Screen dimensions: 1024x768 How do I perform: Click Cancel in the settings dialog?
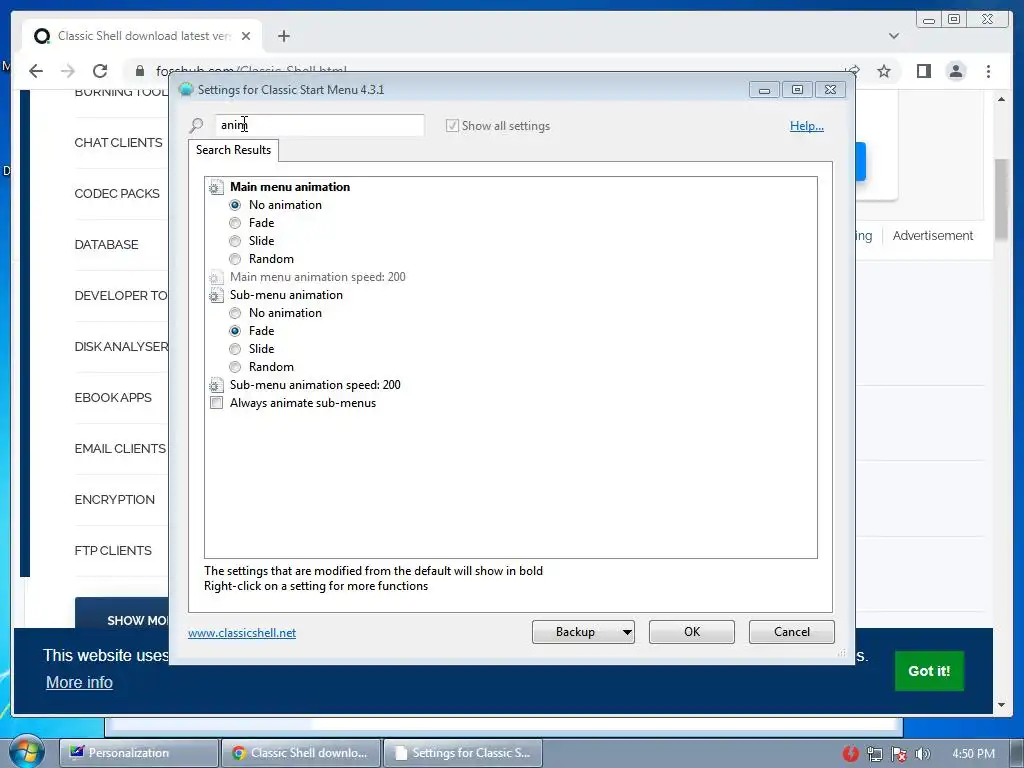click(x=792, y=632)
